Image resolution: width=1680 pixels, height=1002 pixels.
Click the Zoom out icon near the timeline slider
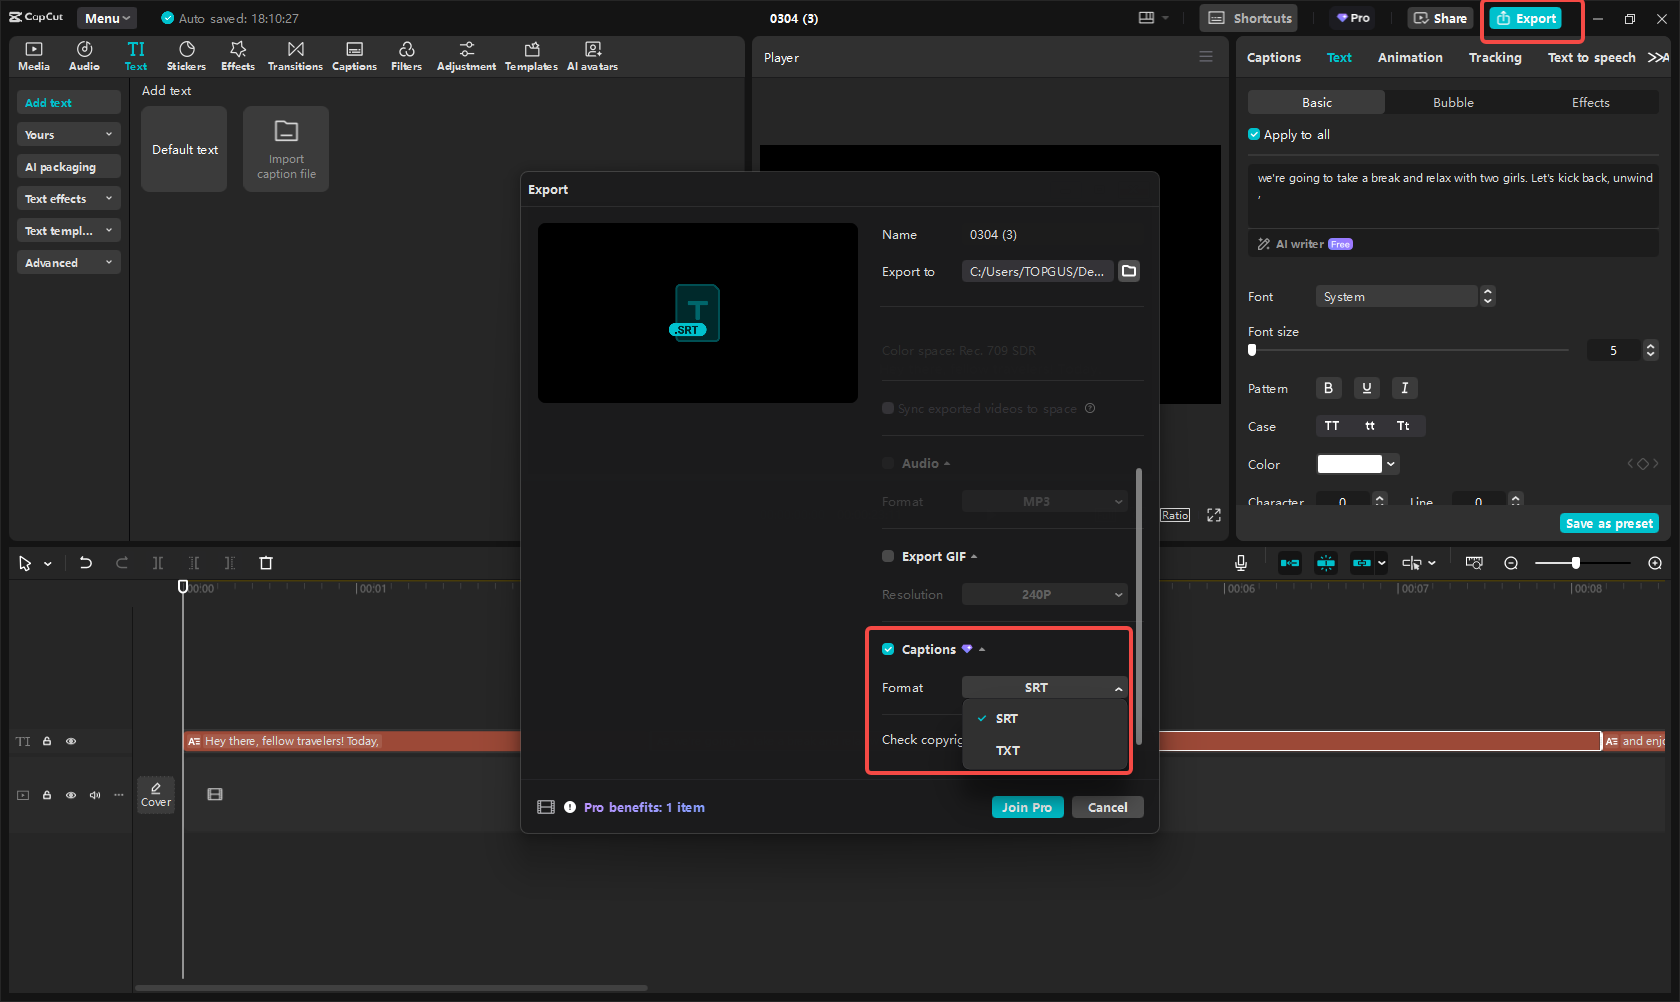pos(1511,563)
